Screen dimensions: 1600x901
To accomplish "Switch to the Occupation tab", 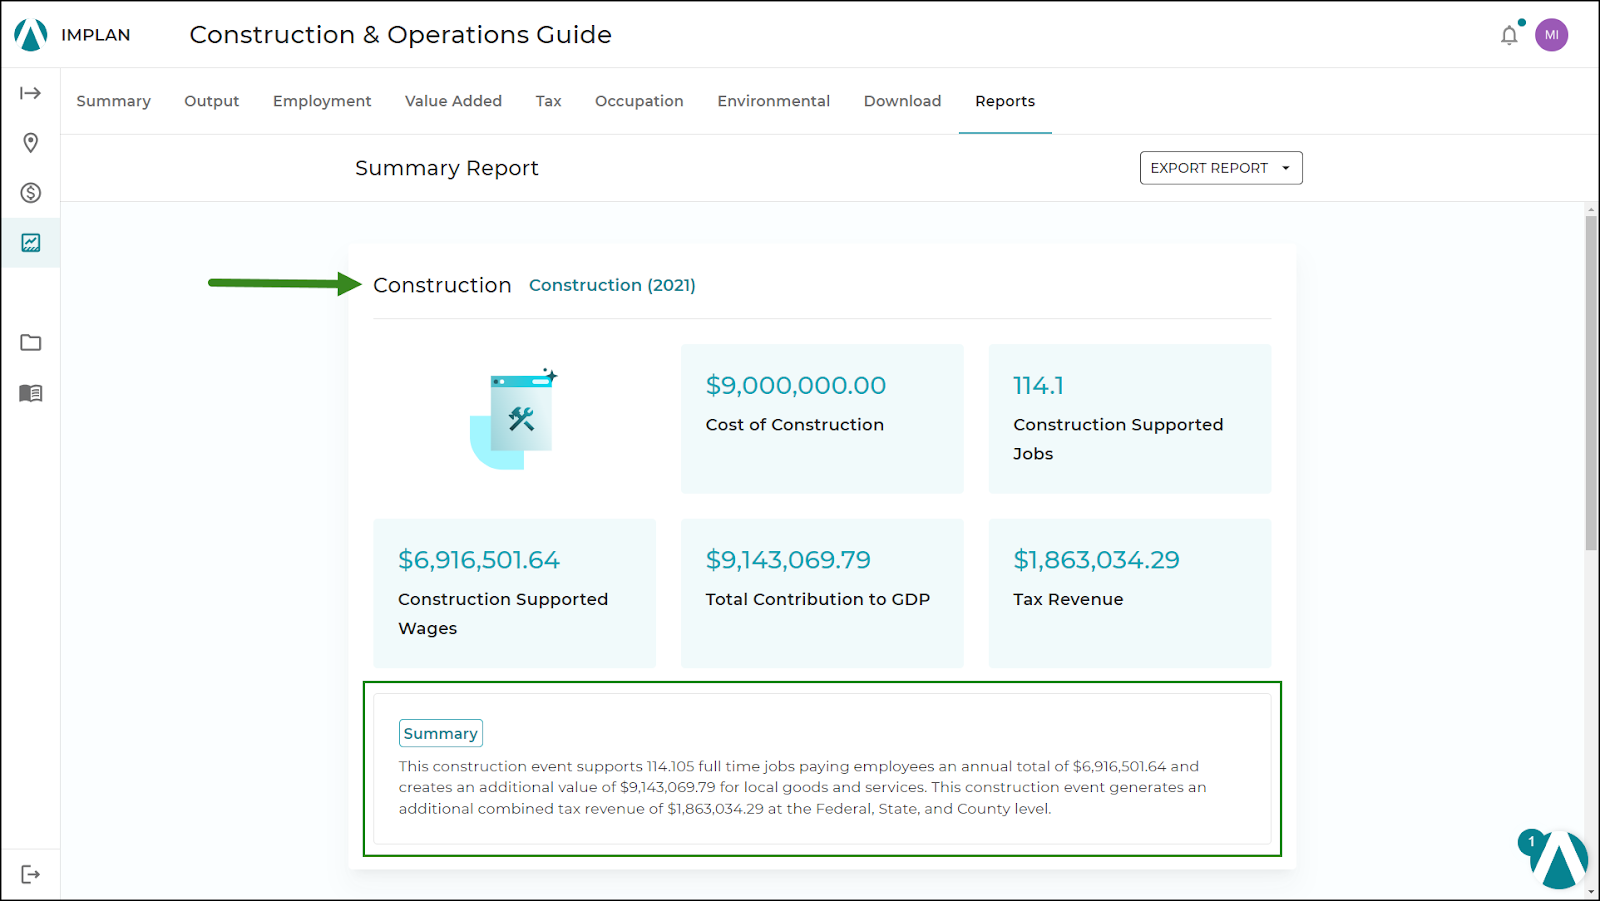I will (639, 101).
